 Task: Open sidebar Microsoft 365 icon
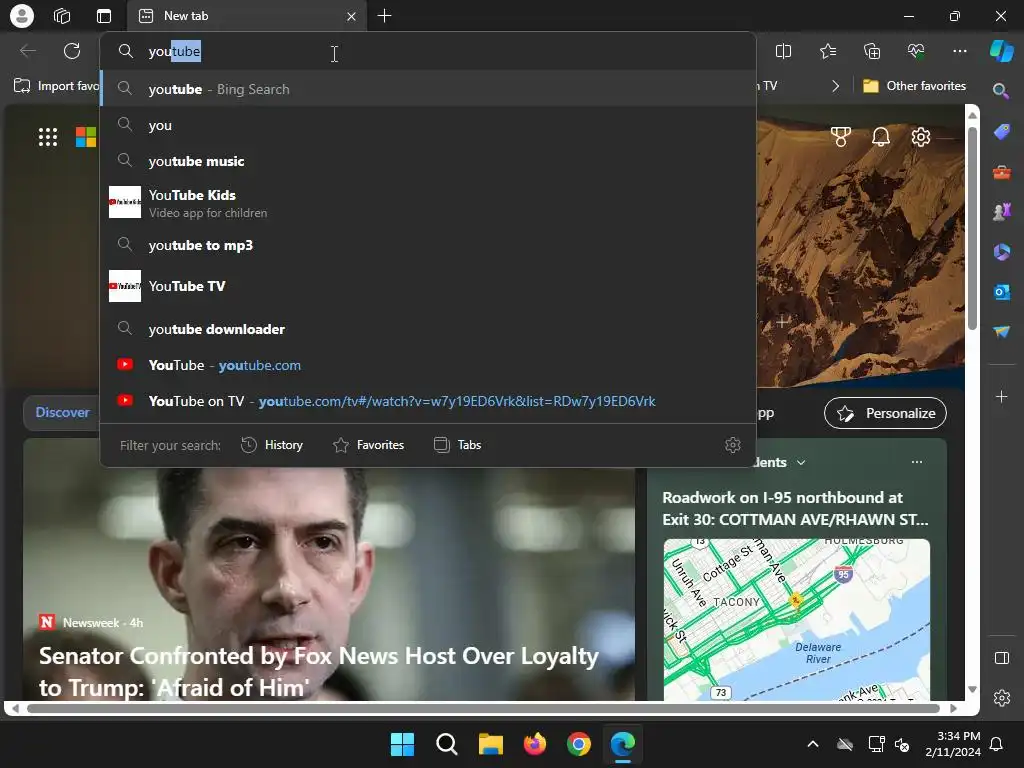tap(1002, 251)
